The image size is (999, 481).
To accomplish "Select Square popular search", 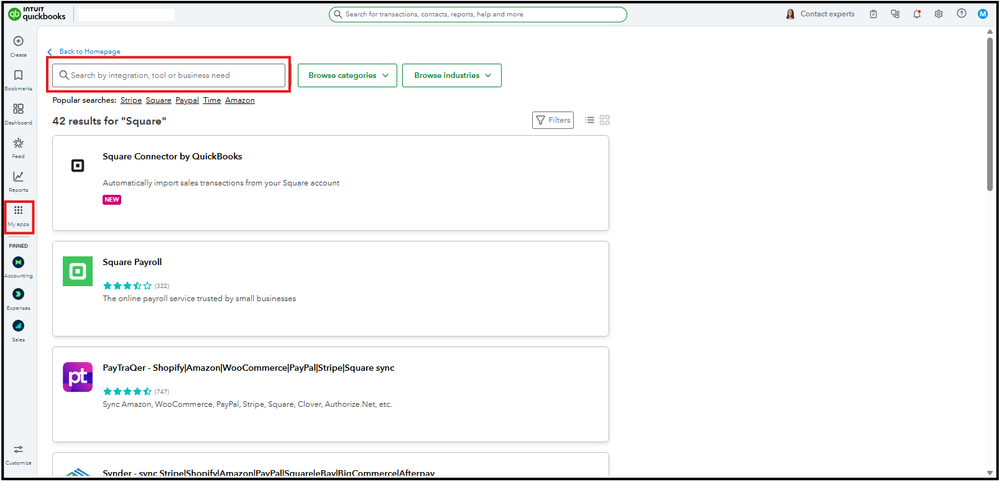I will point(159,100).
